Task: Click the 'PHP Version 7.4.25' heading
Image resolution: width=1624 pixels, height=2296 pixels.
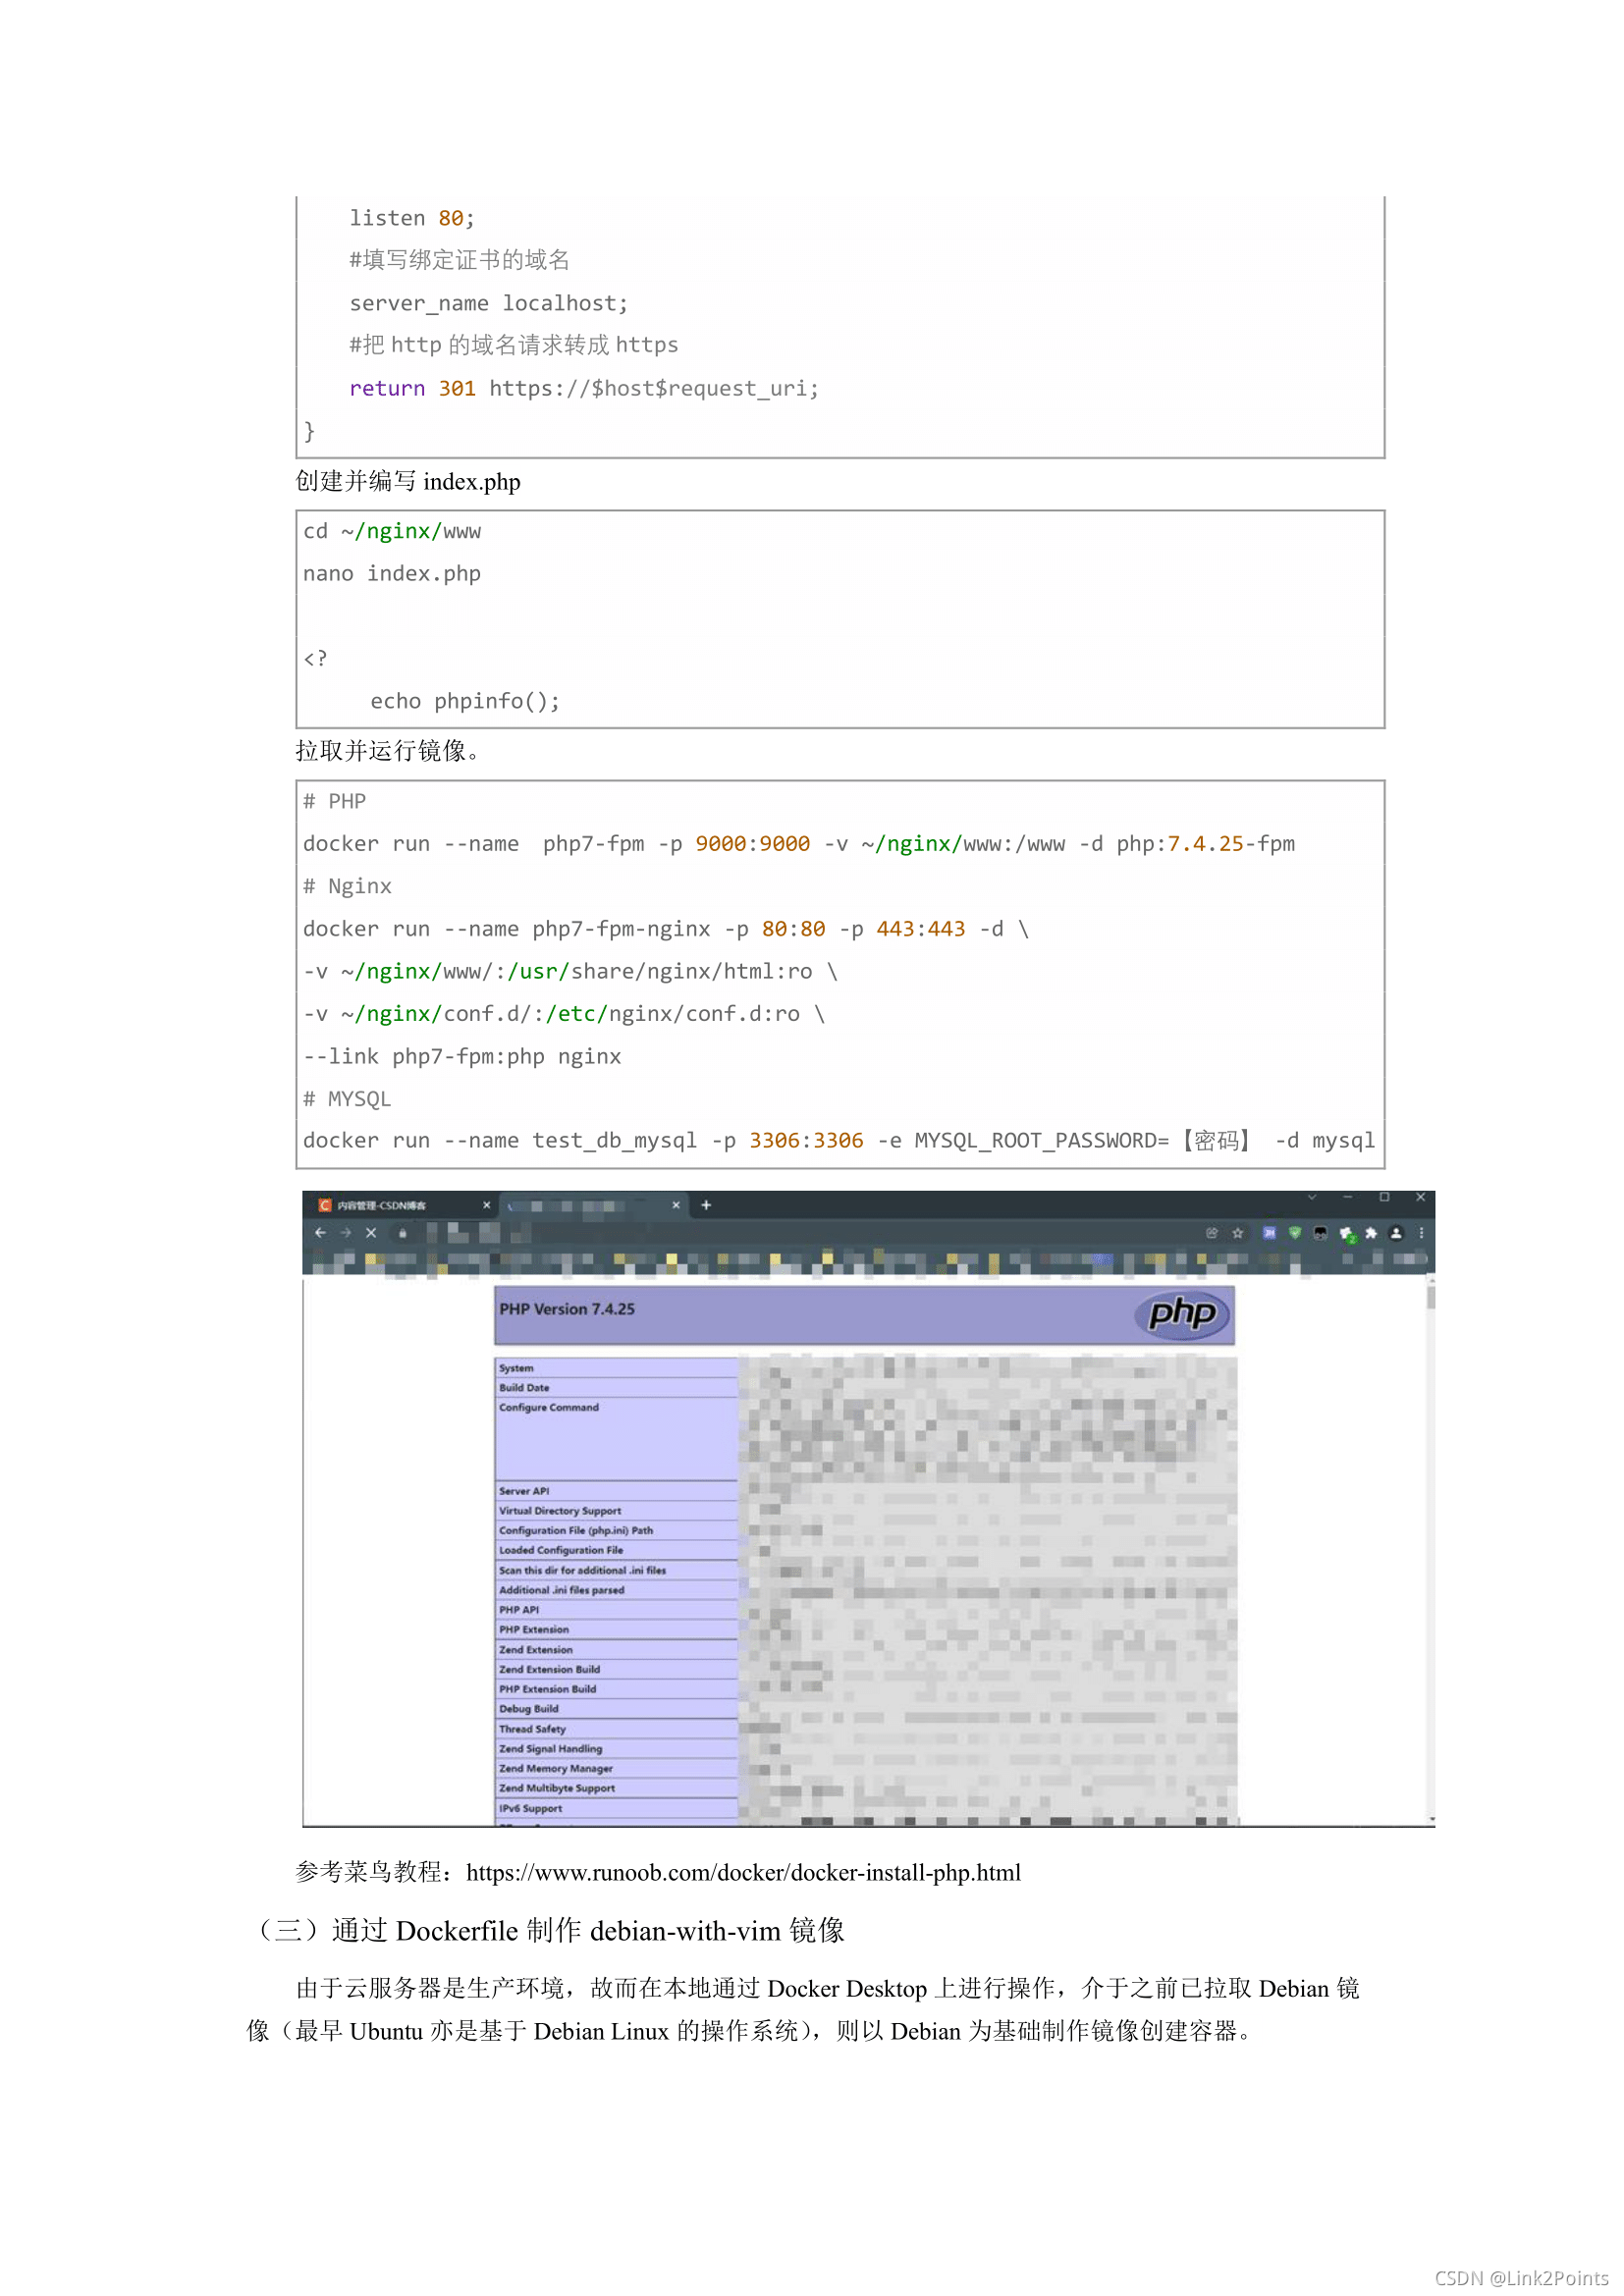Action: (567, 1309)
